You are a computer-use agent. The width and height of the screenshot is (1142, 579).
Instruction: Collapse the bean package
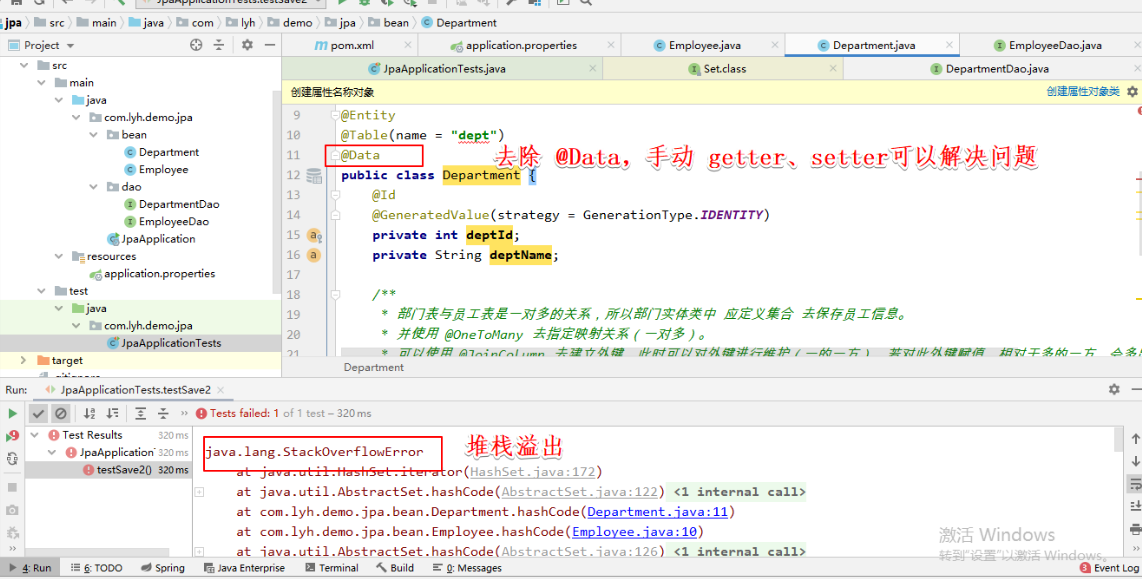[x=93, y=135]
